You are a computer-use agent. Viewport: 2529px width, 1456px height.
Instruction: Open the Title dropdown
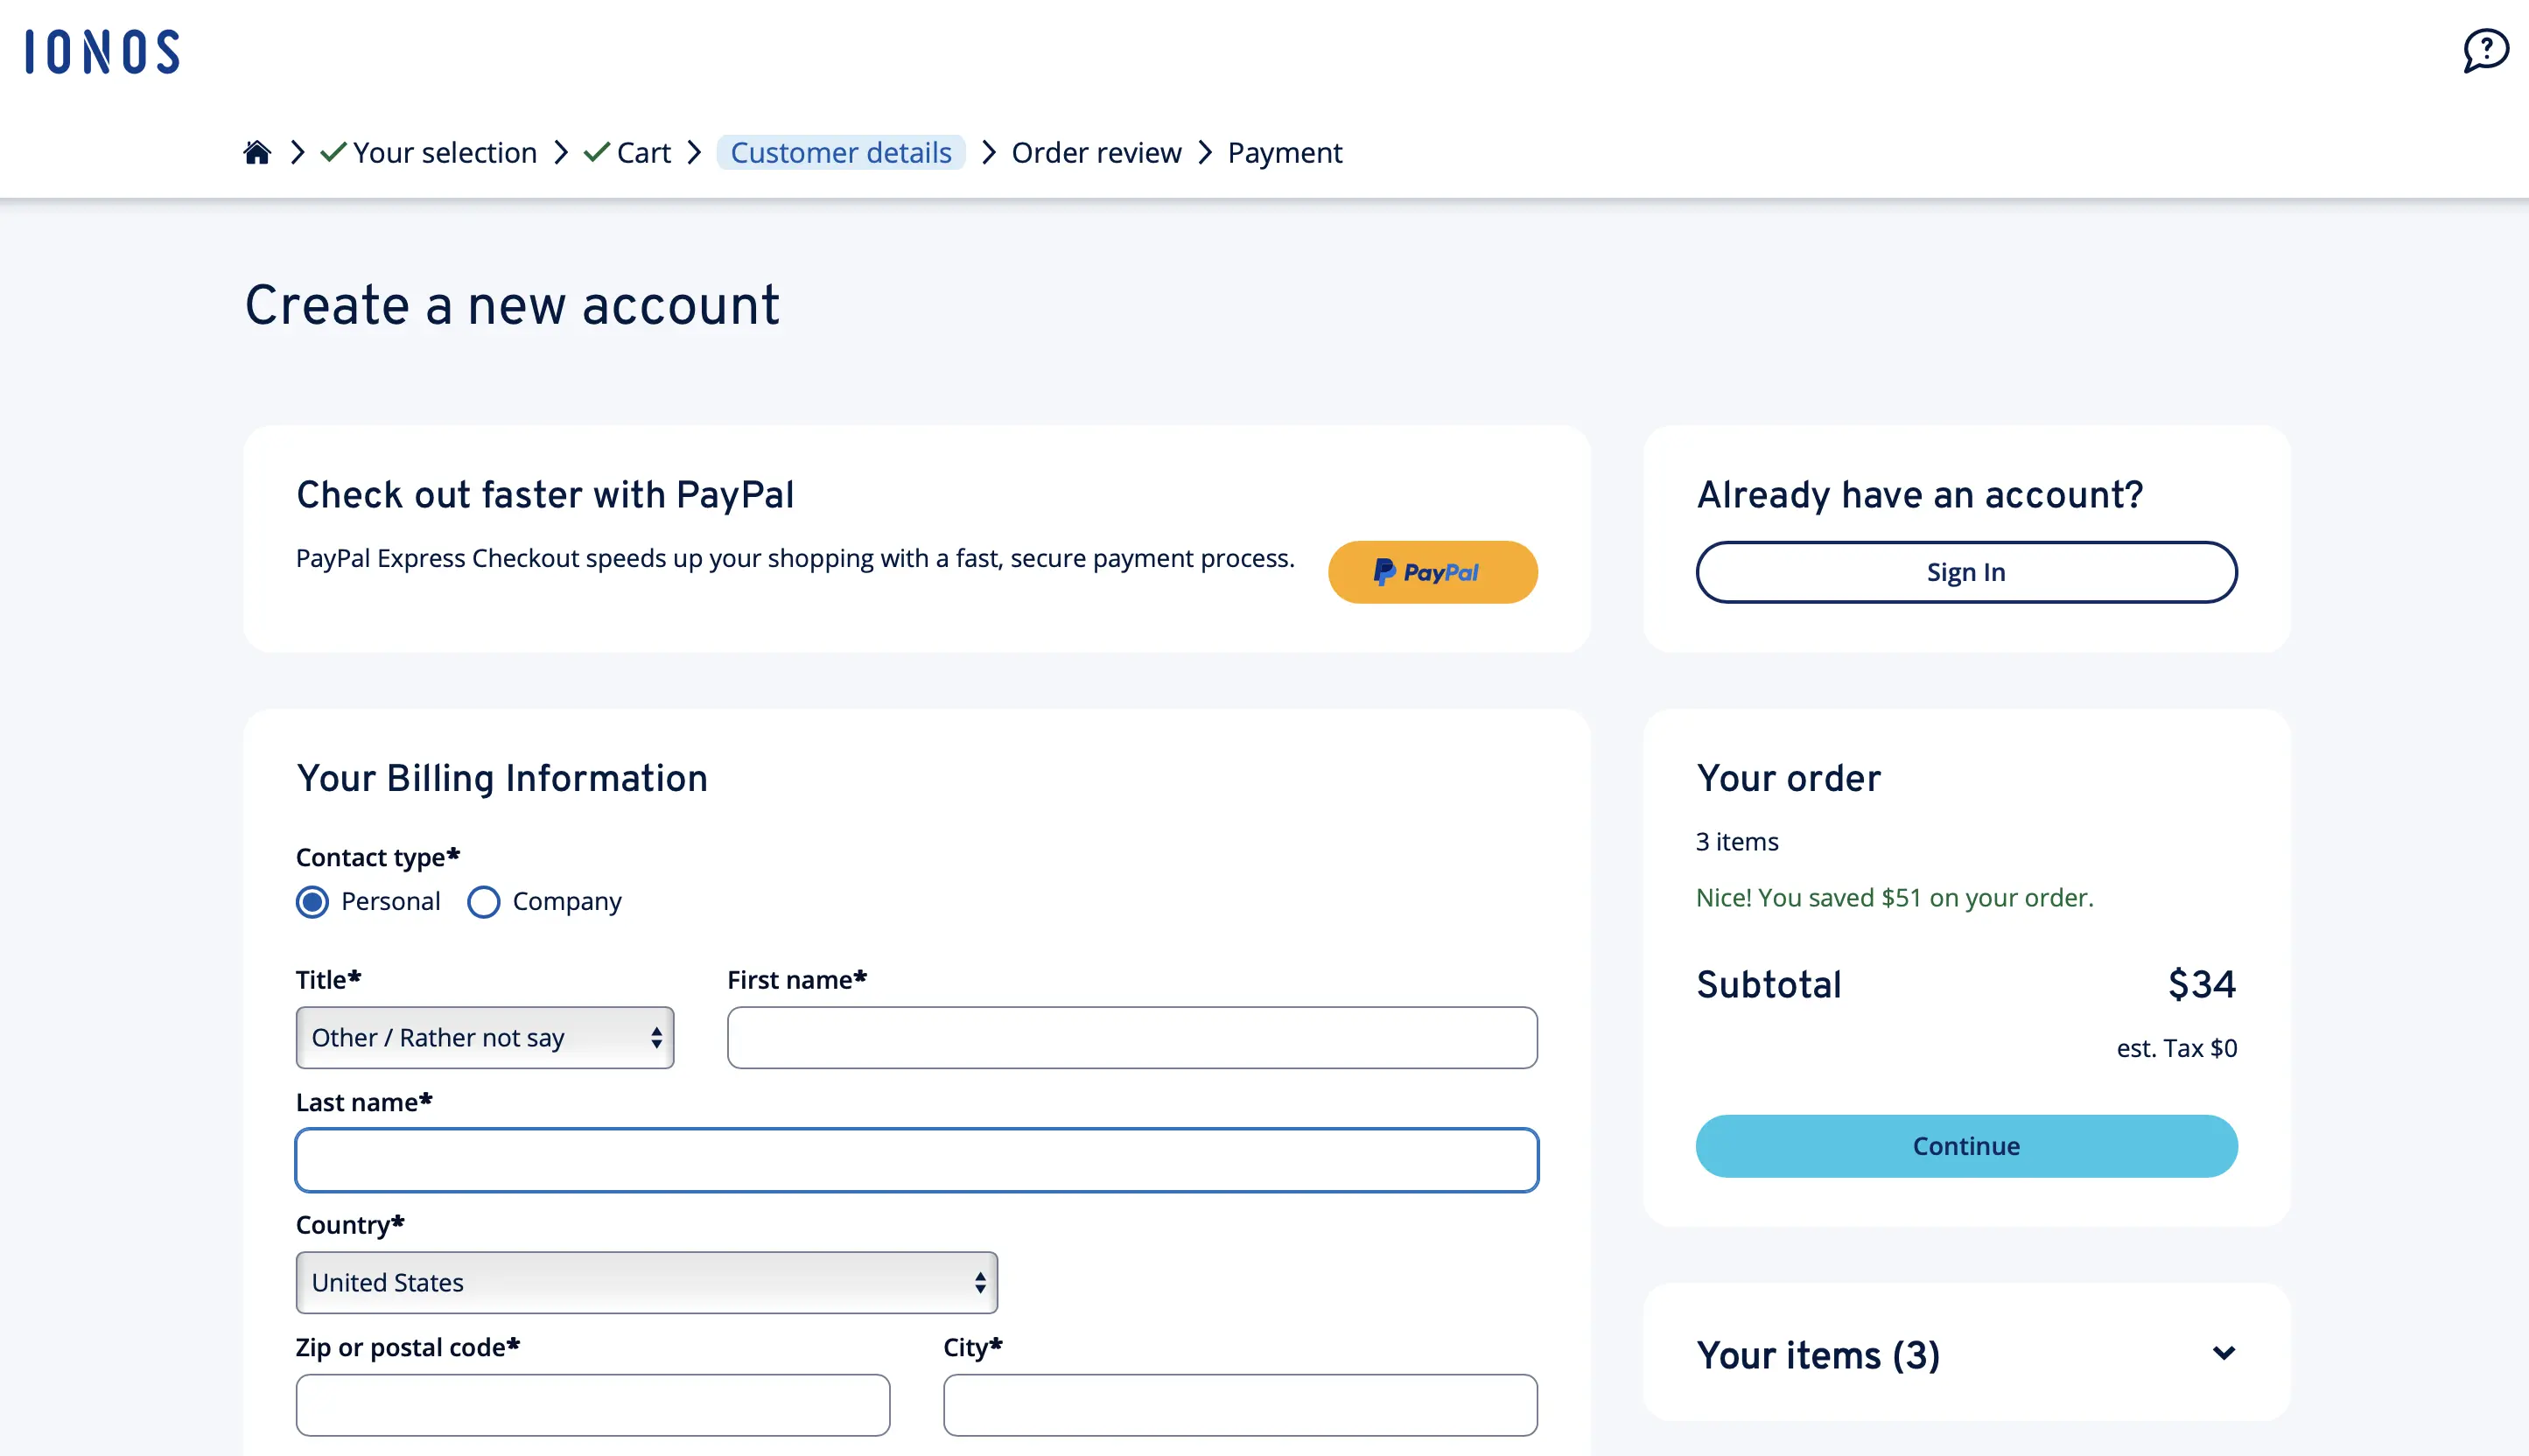[484, 1037]
